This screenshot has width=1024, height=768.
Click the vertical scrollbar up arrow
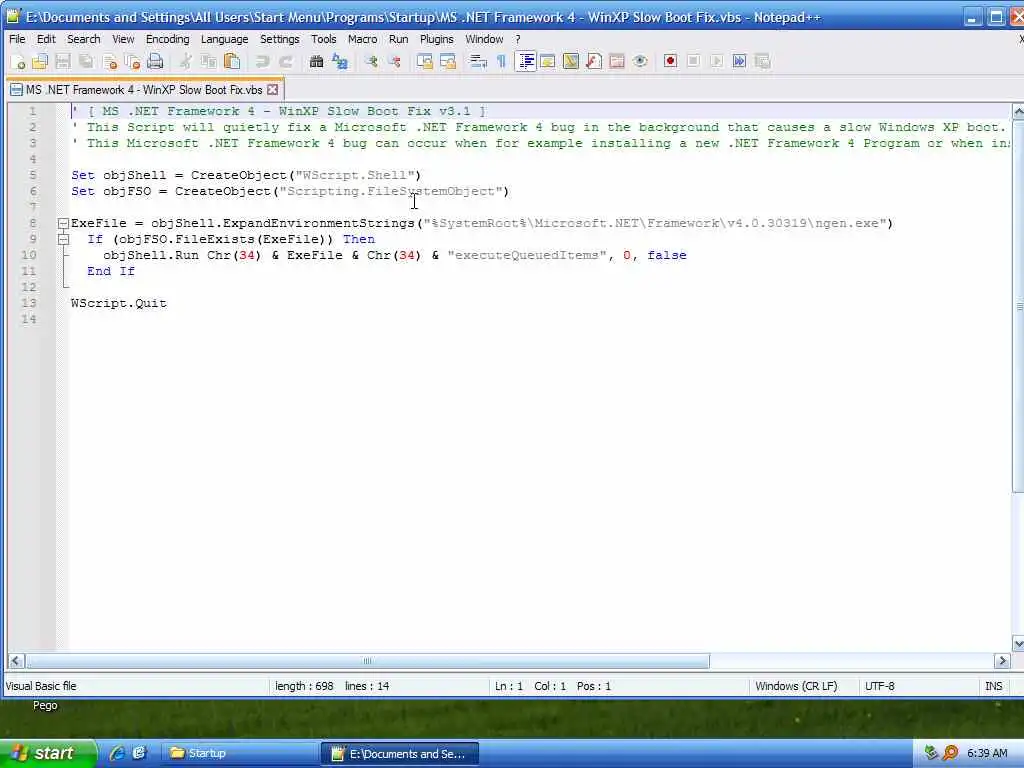pos(1018,112)
